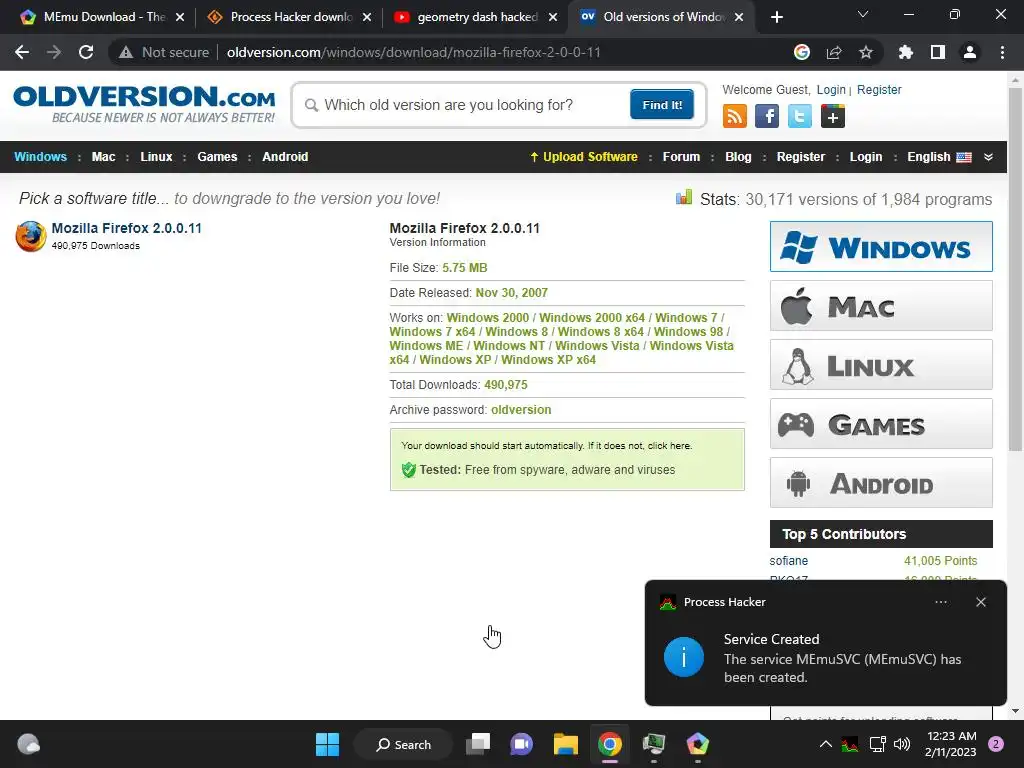Click the Games platform banner button
This screenshot has width=1024, height=768.
coord(881,424)
